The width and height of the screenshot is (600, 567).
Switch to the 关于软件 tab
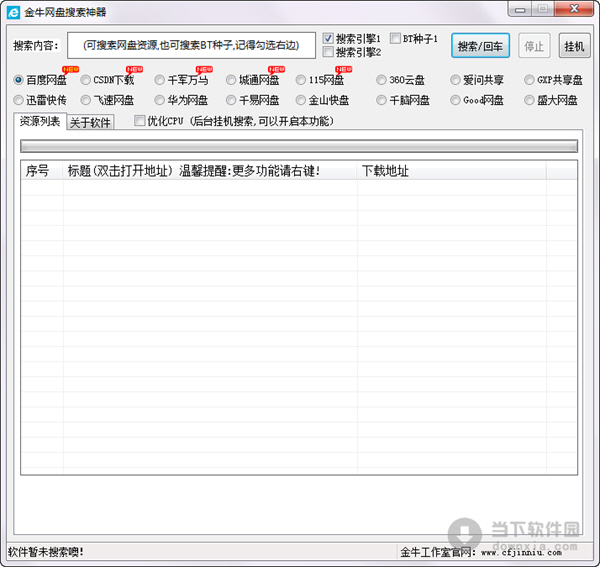tap(91, 123)
